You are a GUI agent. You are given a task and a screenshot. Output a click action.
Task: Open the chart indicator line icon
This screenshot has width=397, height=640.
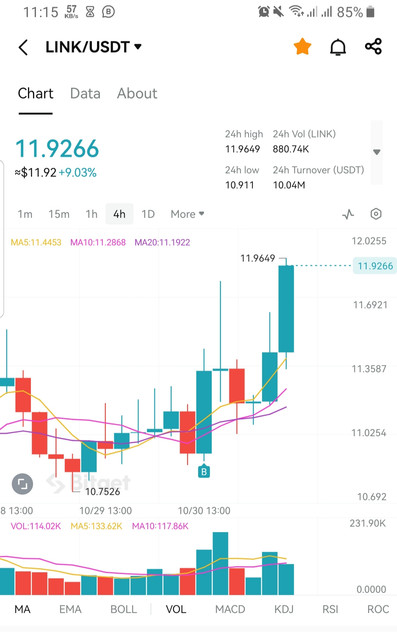pos(348,214)
